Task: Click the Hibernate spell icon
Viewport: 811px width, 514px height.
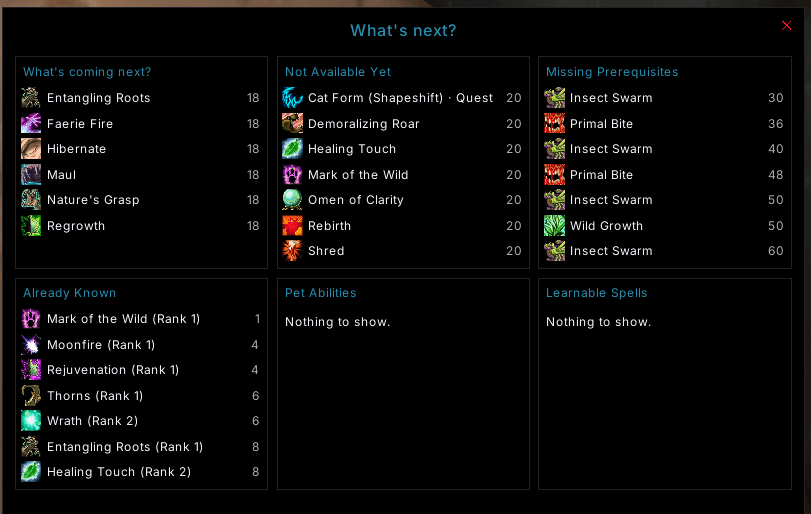Action: pos(31,149)
